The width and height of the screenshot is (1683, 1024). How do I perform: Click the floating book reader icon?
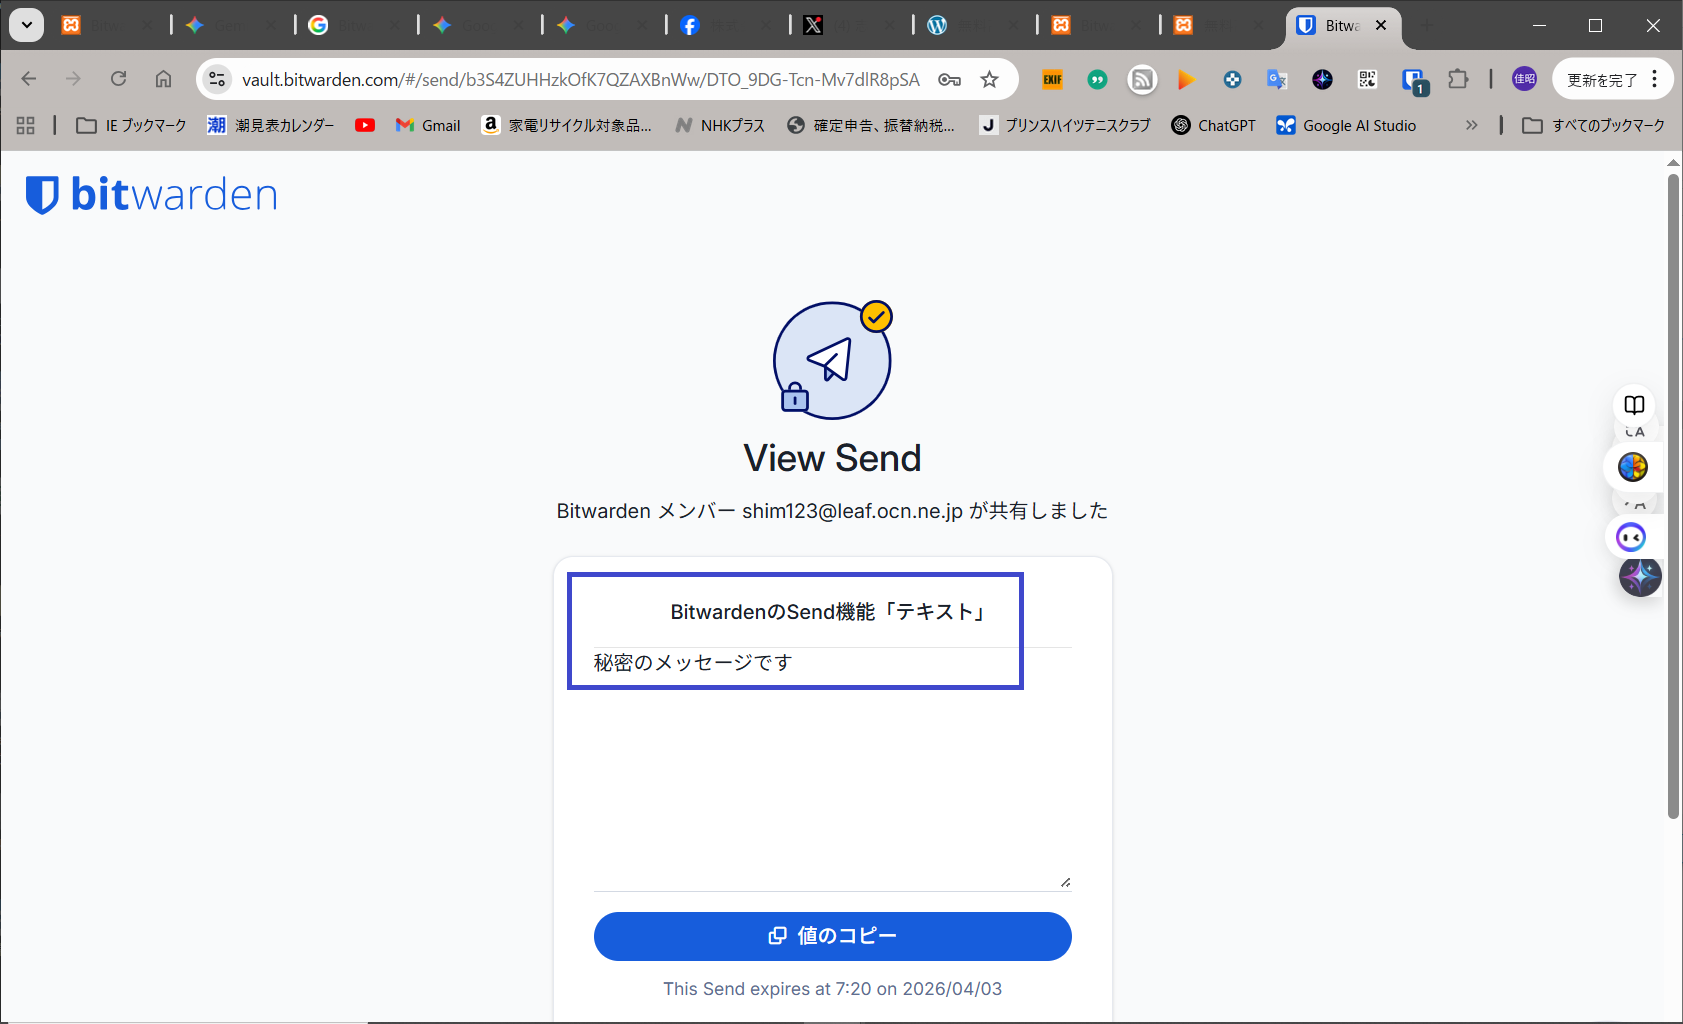point(1634,405)
